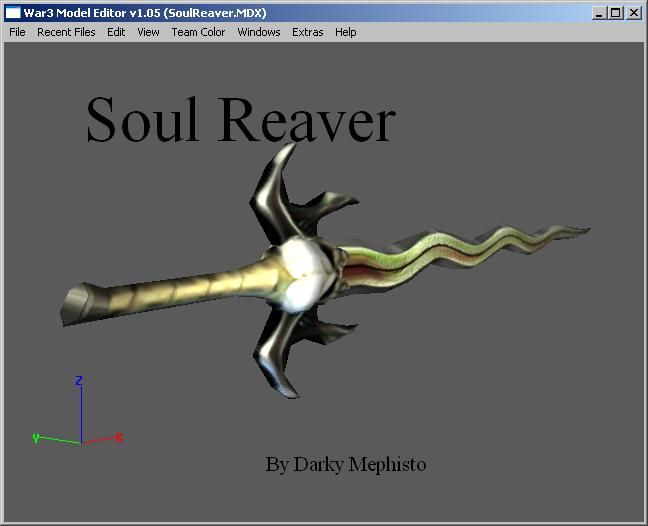
Task: Open the File menu
Action: click(x=17, y=32)
